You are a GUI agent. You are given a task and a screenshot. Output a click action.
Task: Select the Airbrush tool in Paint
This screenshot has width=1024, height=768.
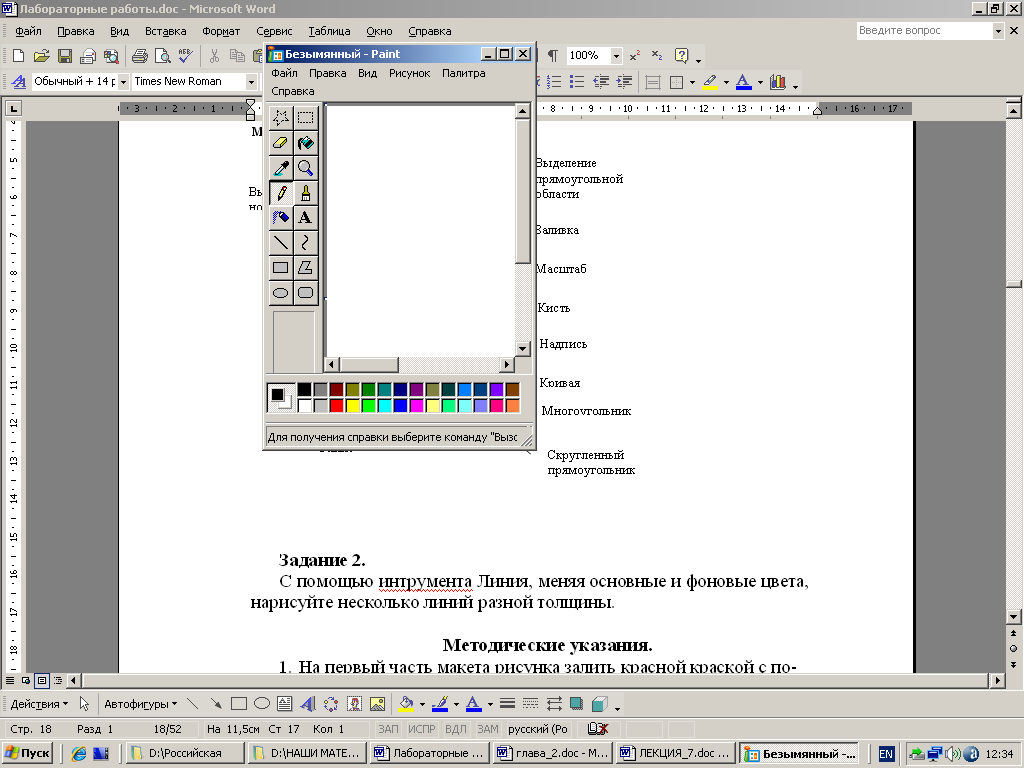click(281, 217)
